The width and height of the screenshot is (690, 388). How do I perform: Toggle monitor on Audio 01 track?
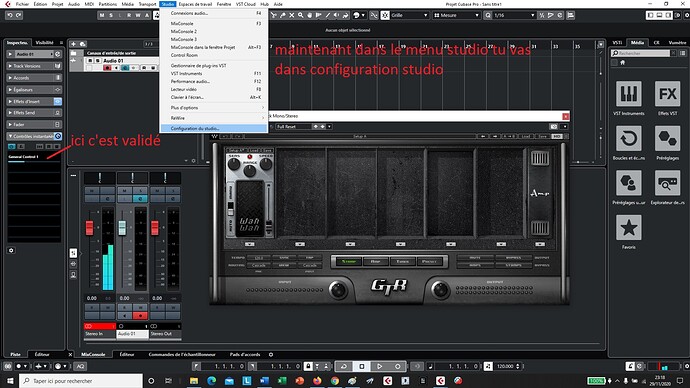[x=116, y=68]
